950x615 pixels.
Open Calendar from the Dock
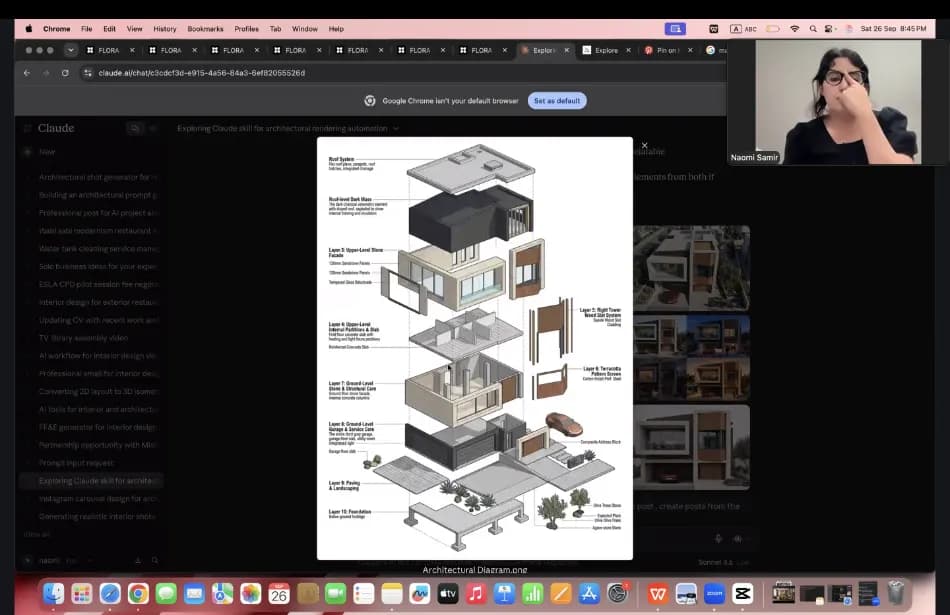pyautogui.click(x=279, y=594)
